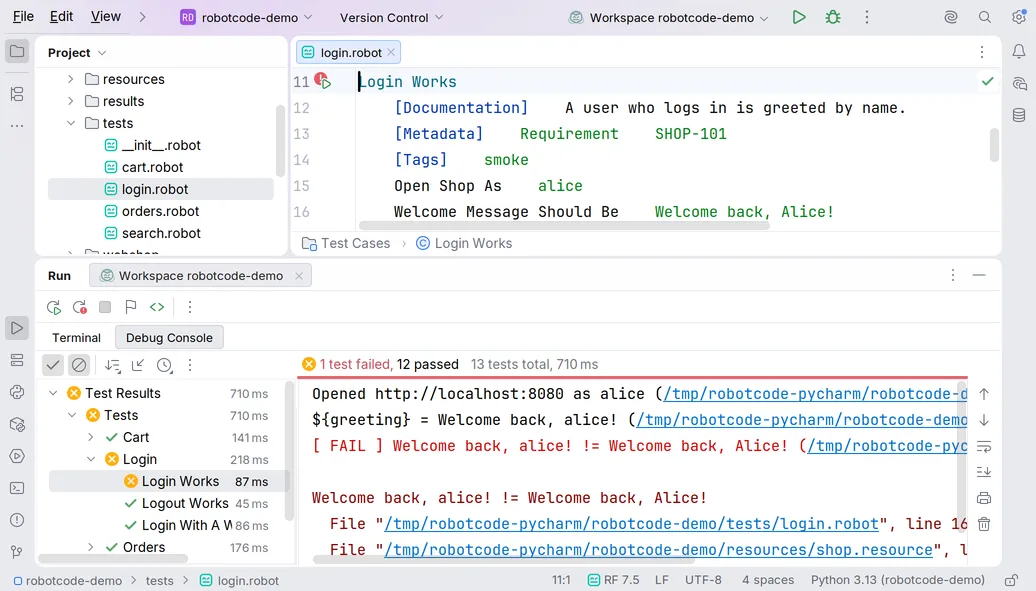Open the Database tool window icon
This screenshot has width=1036, height=591.
1019,115
